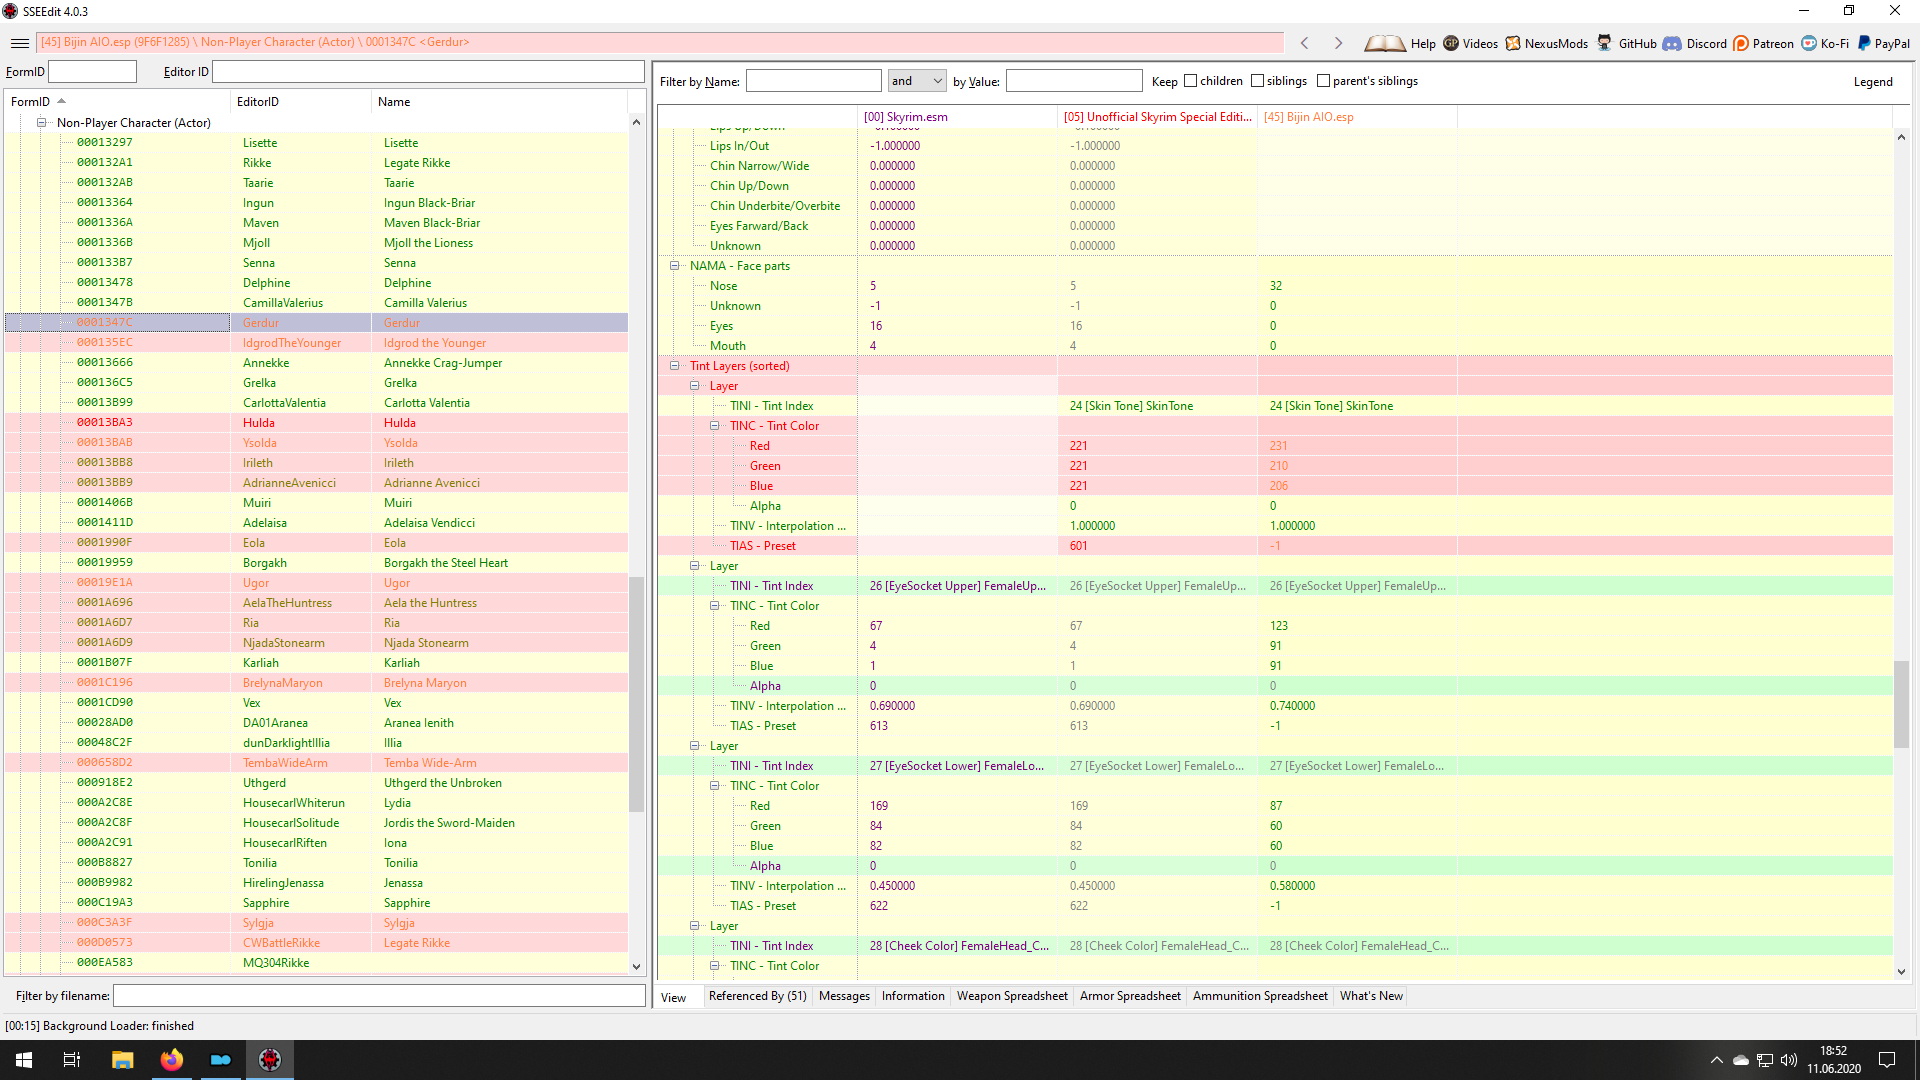This screenshot has width=1920, height=1080.
Task: Open the Windows Start menu
Action: [x=24, y=1060]
